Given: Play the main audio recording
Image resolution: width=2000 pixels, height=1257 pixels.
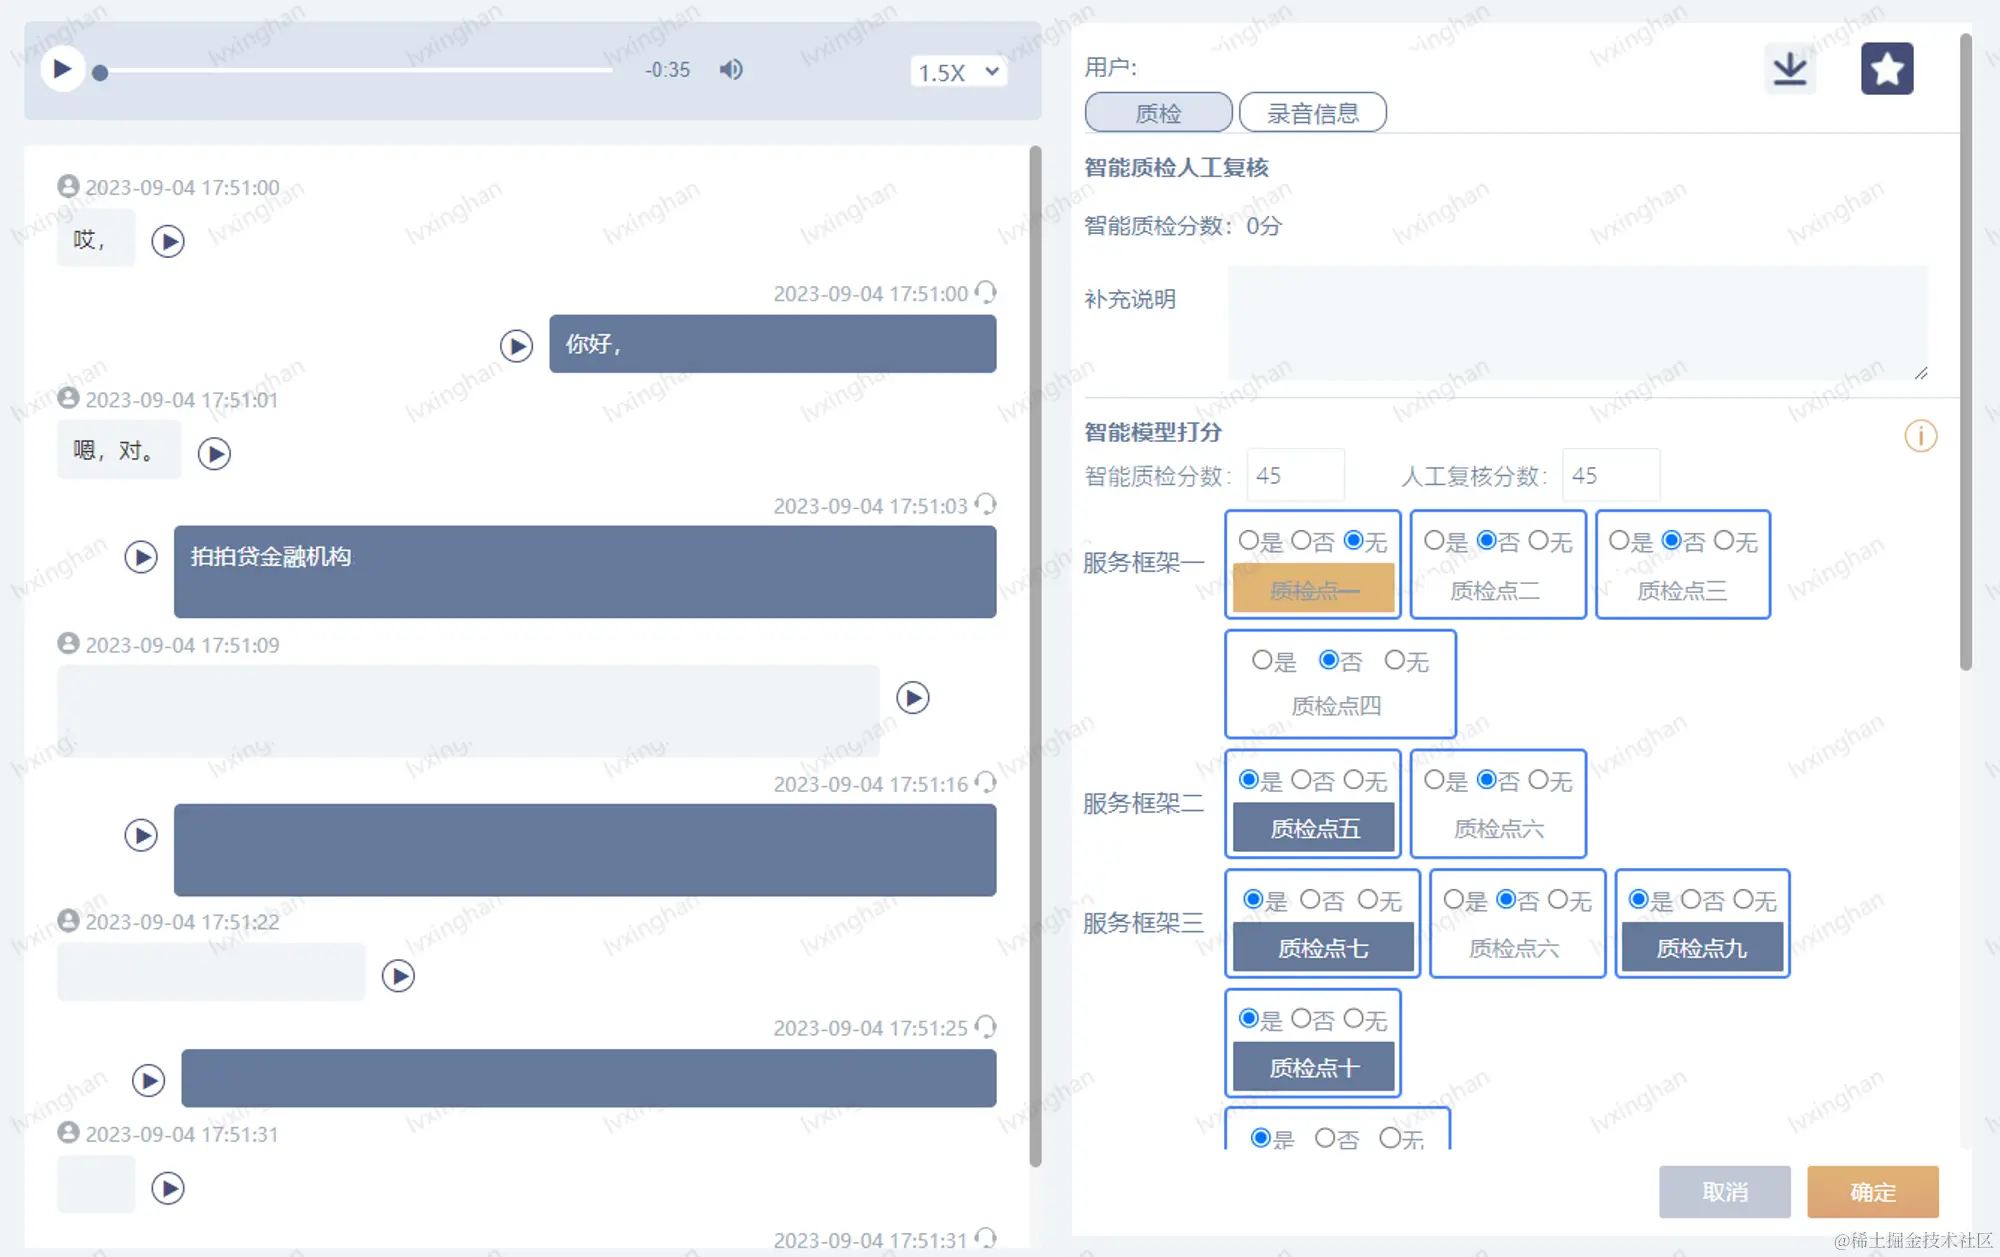Looking at the screenshot, I should tap(62, 70).
